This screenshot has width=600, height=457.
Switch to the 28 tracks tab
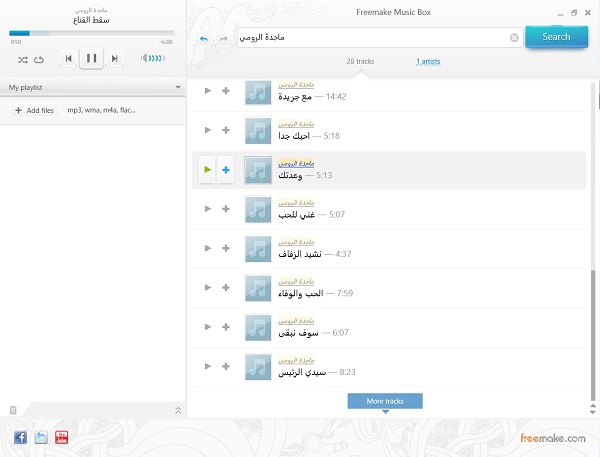point(360,61)
